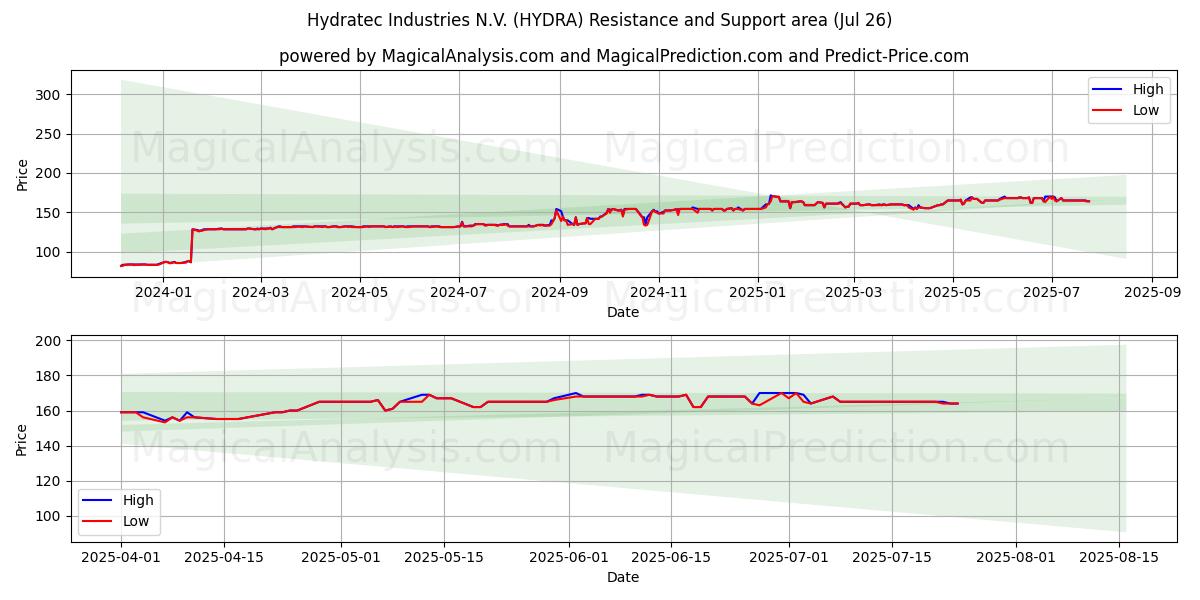Click the '2024-09' tick label

[x=559, y=293]
